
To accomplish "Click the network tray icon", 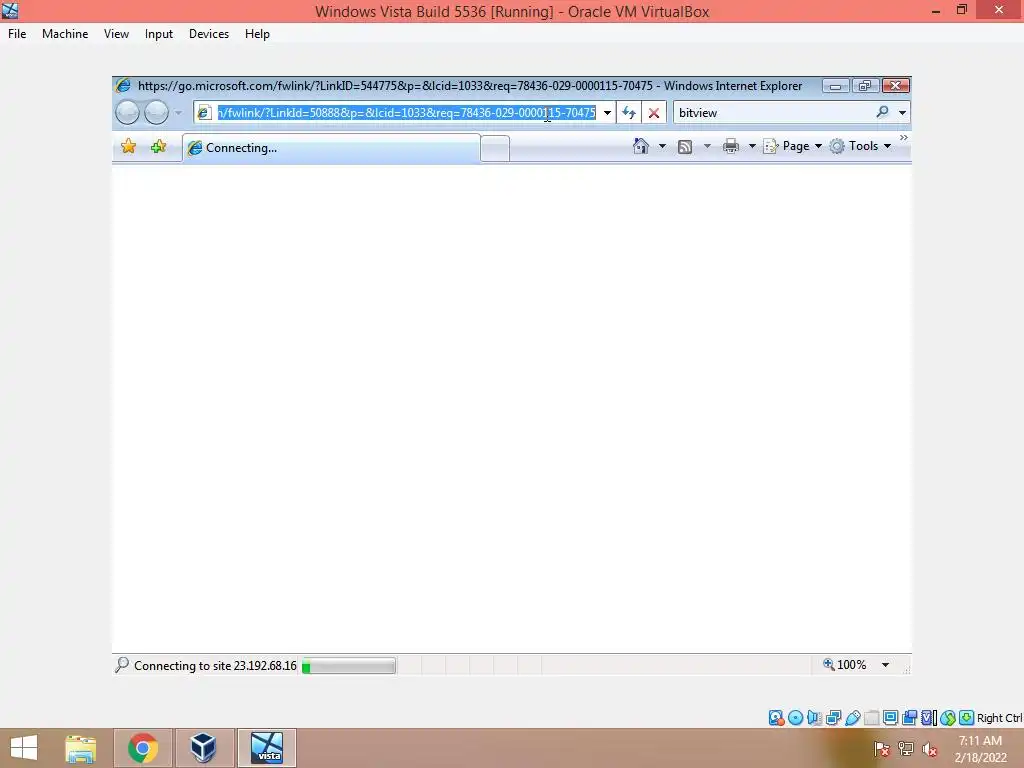I will (906, 749).
